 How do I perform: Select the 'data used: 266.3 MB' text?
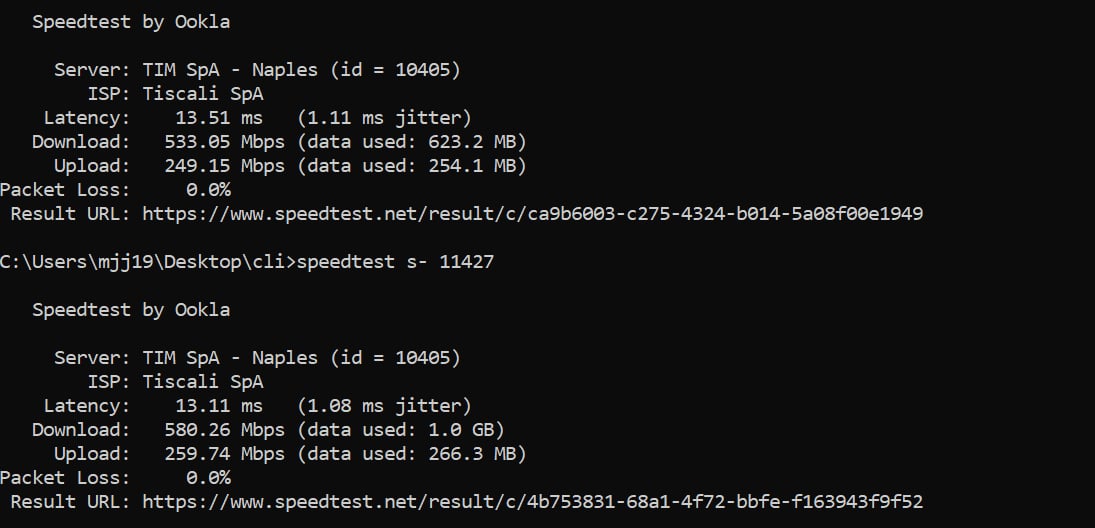(x=411, y=454)
